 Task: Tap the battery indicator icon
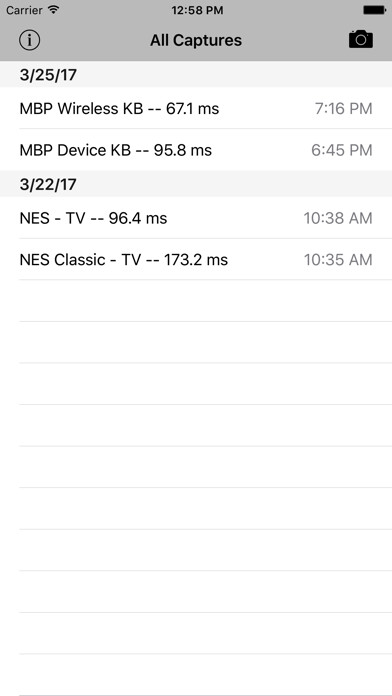[375, 10]
